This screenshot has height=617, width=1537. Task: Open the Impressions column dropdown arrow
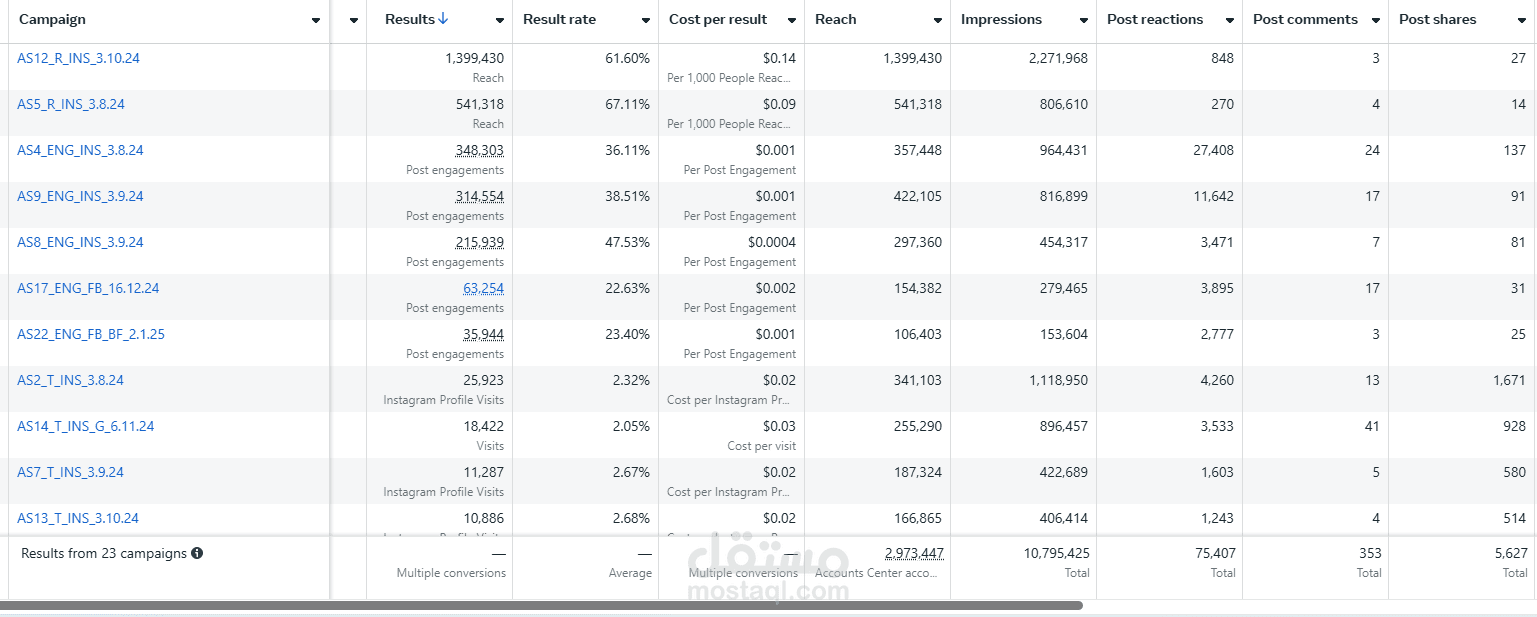(x=1083, y=20)
